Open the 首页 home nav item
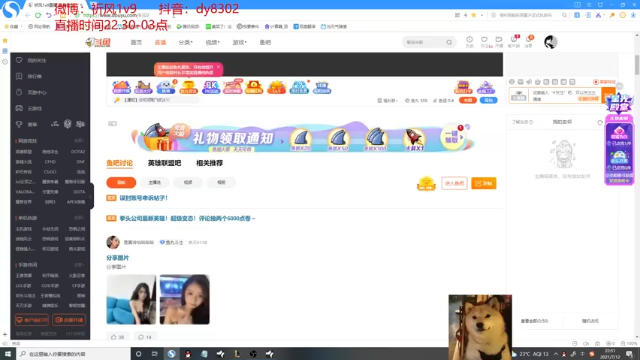This screenshot has height=360, width=640. tap(136, 42)
